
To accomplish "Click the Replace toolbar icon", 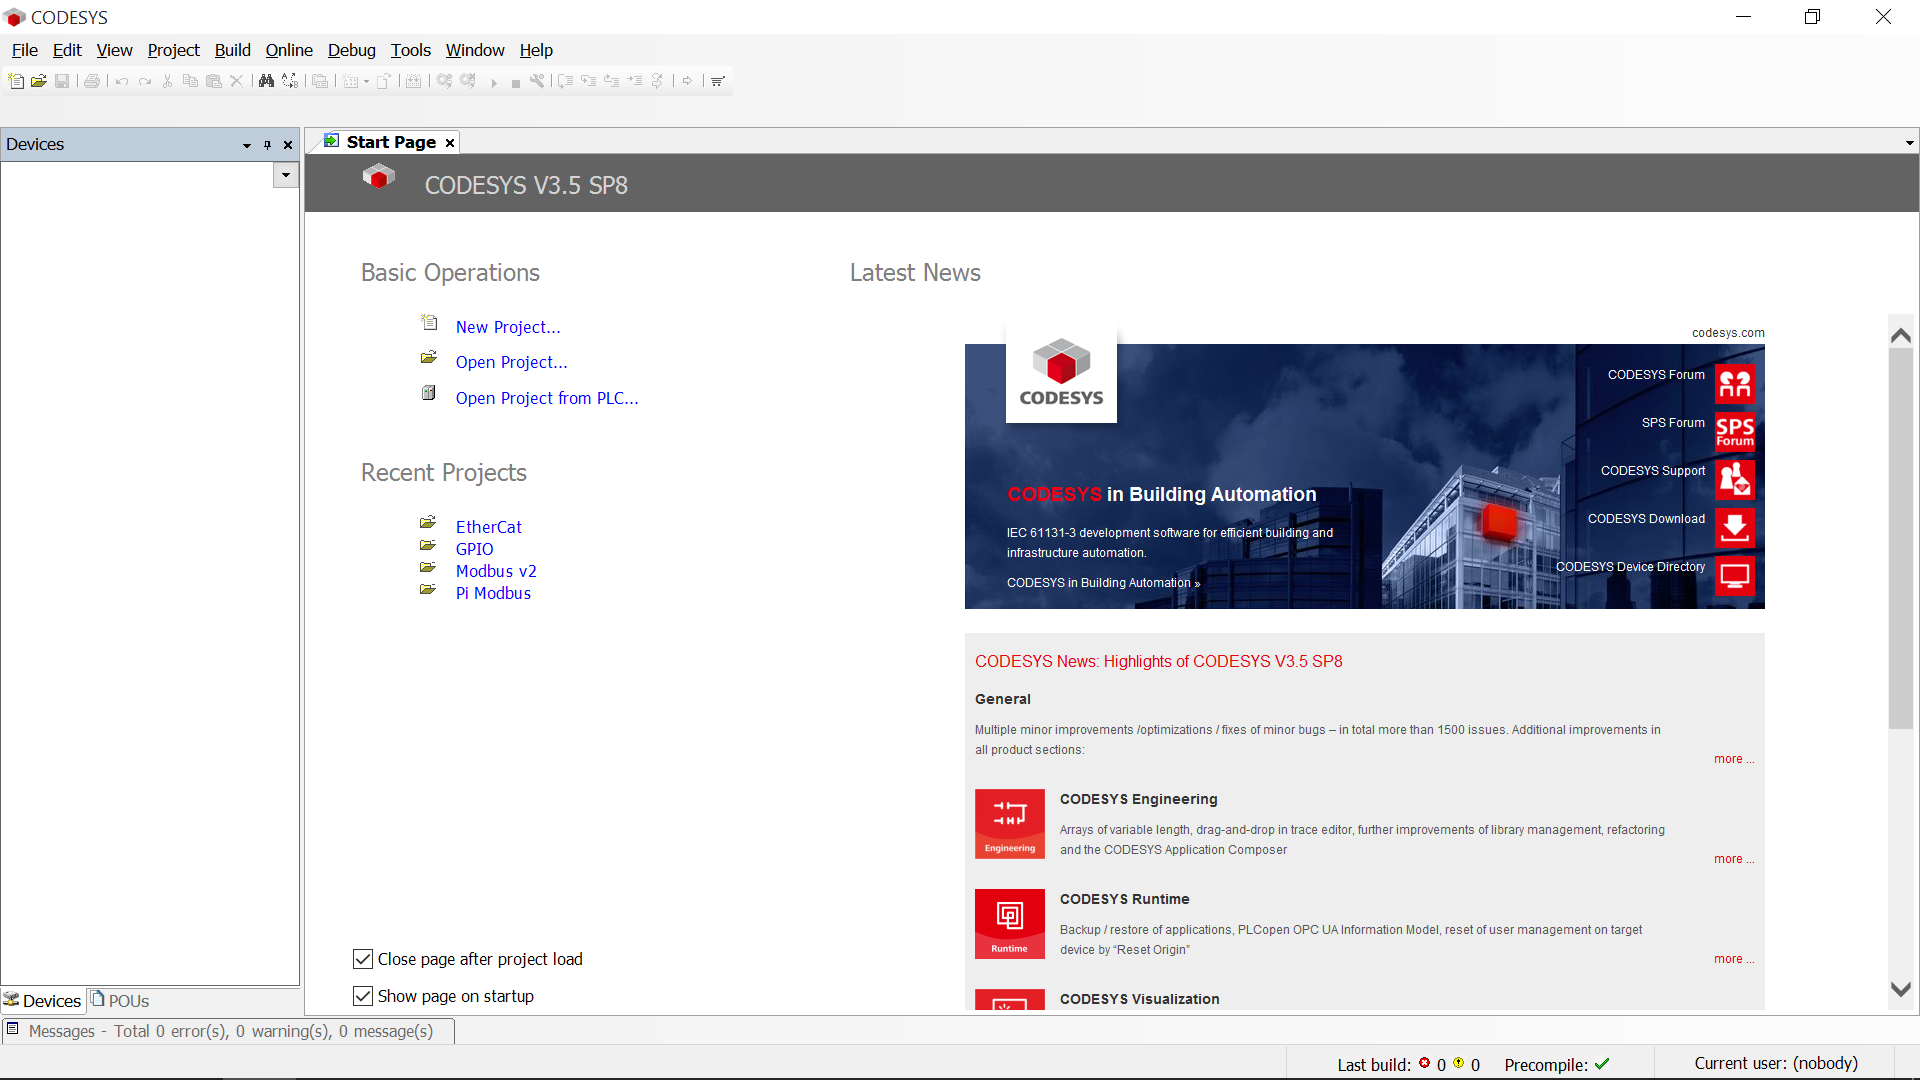I will 290,81.
